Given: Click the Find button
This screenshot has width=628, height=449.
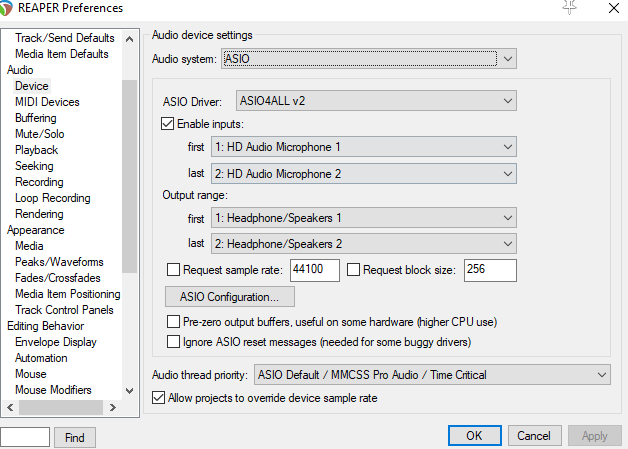Looking at the screenshot, I should [x=75, y=437].
